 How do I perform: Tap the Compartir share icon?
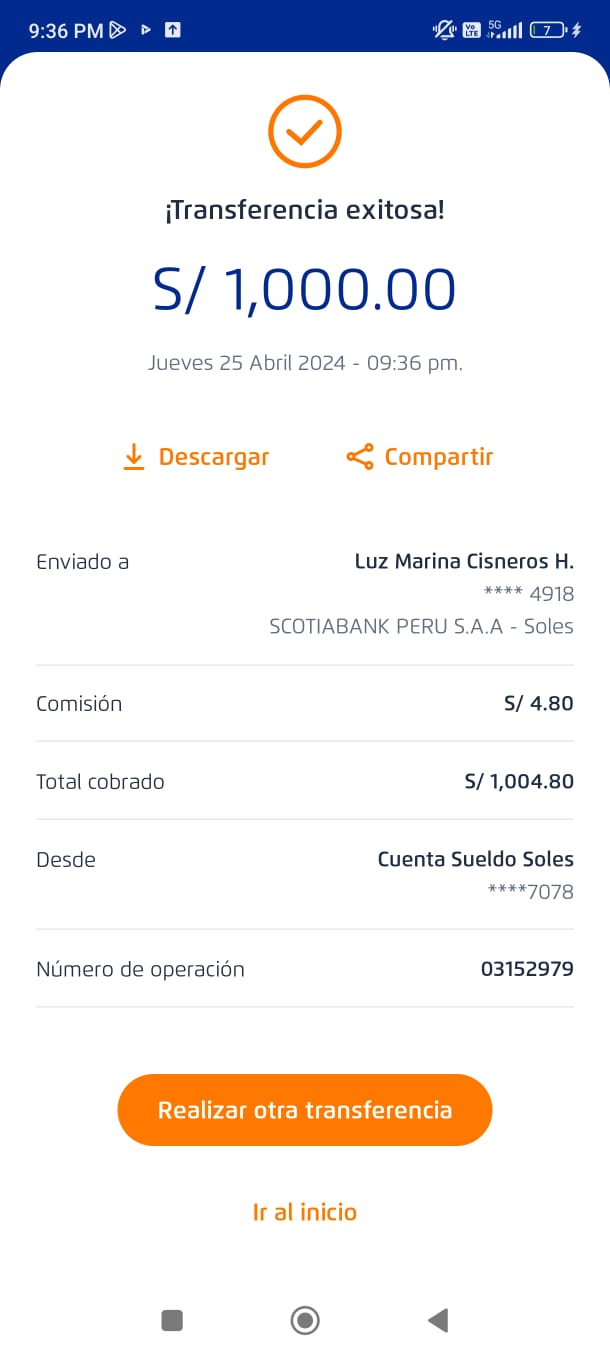tap(359, 457)
